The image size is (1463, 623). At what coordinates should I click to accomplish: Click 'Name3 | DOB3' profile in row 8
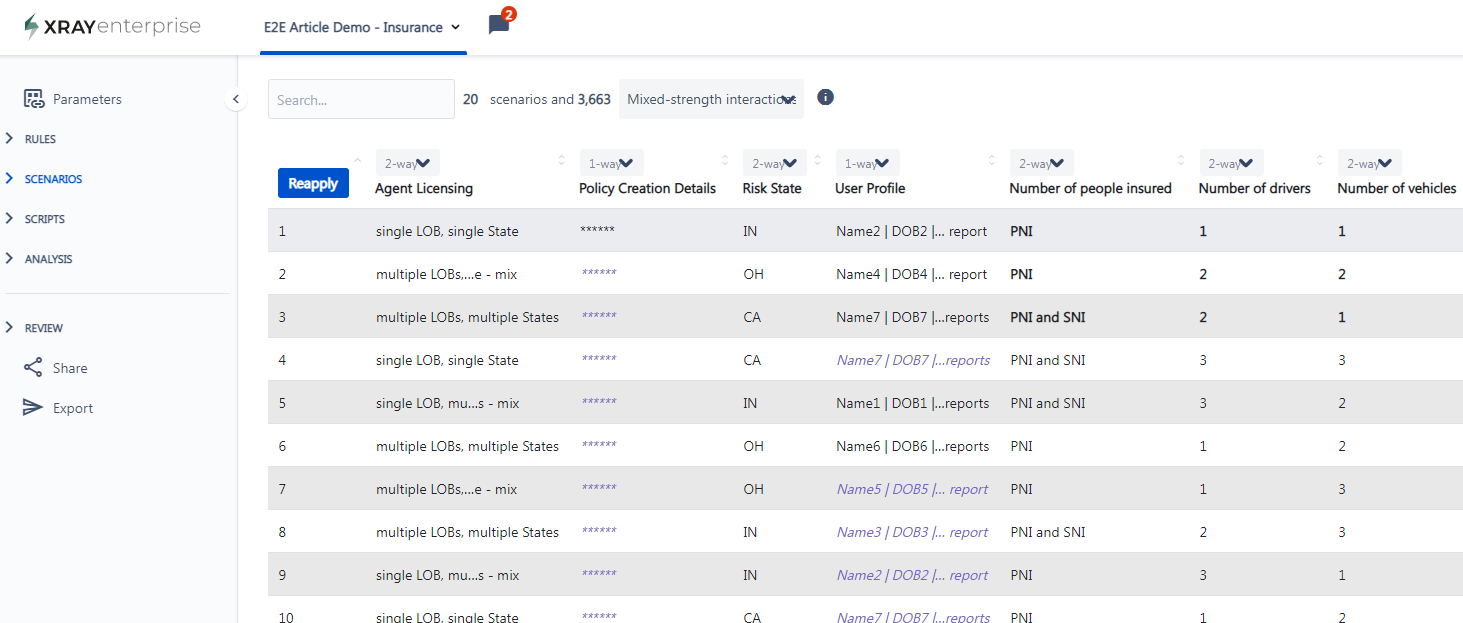912,532
